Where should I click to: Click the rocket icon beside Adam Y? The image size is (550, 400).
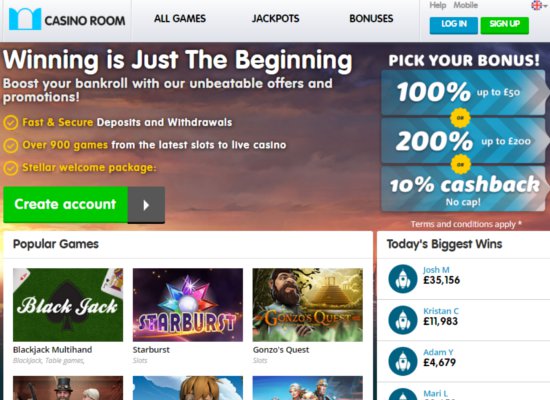click(x=403, y=361)
